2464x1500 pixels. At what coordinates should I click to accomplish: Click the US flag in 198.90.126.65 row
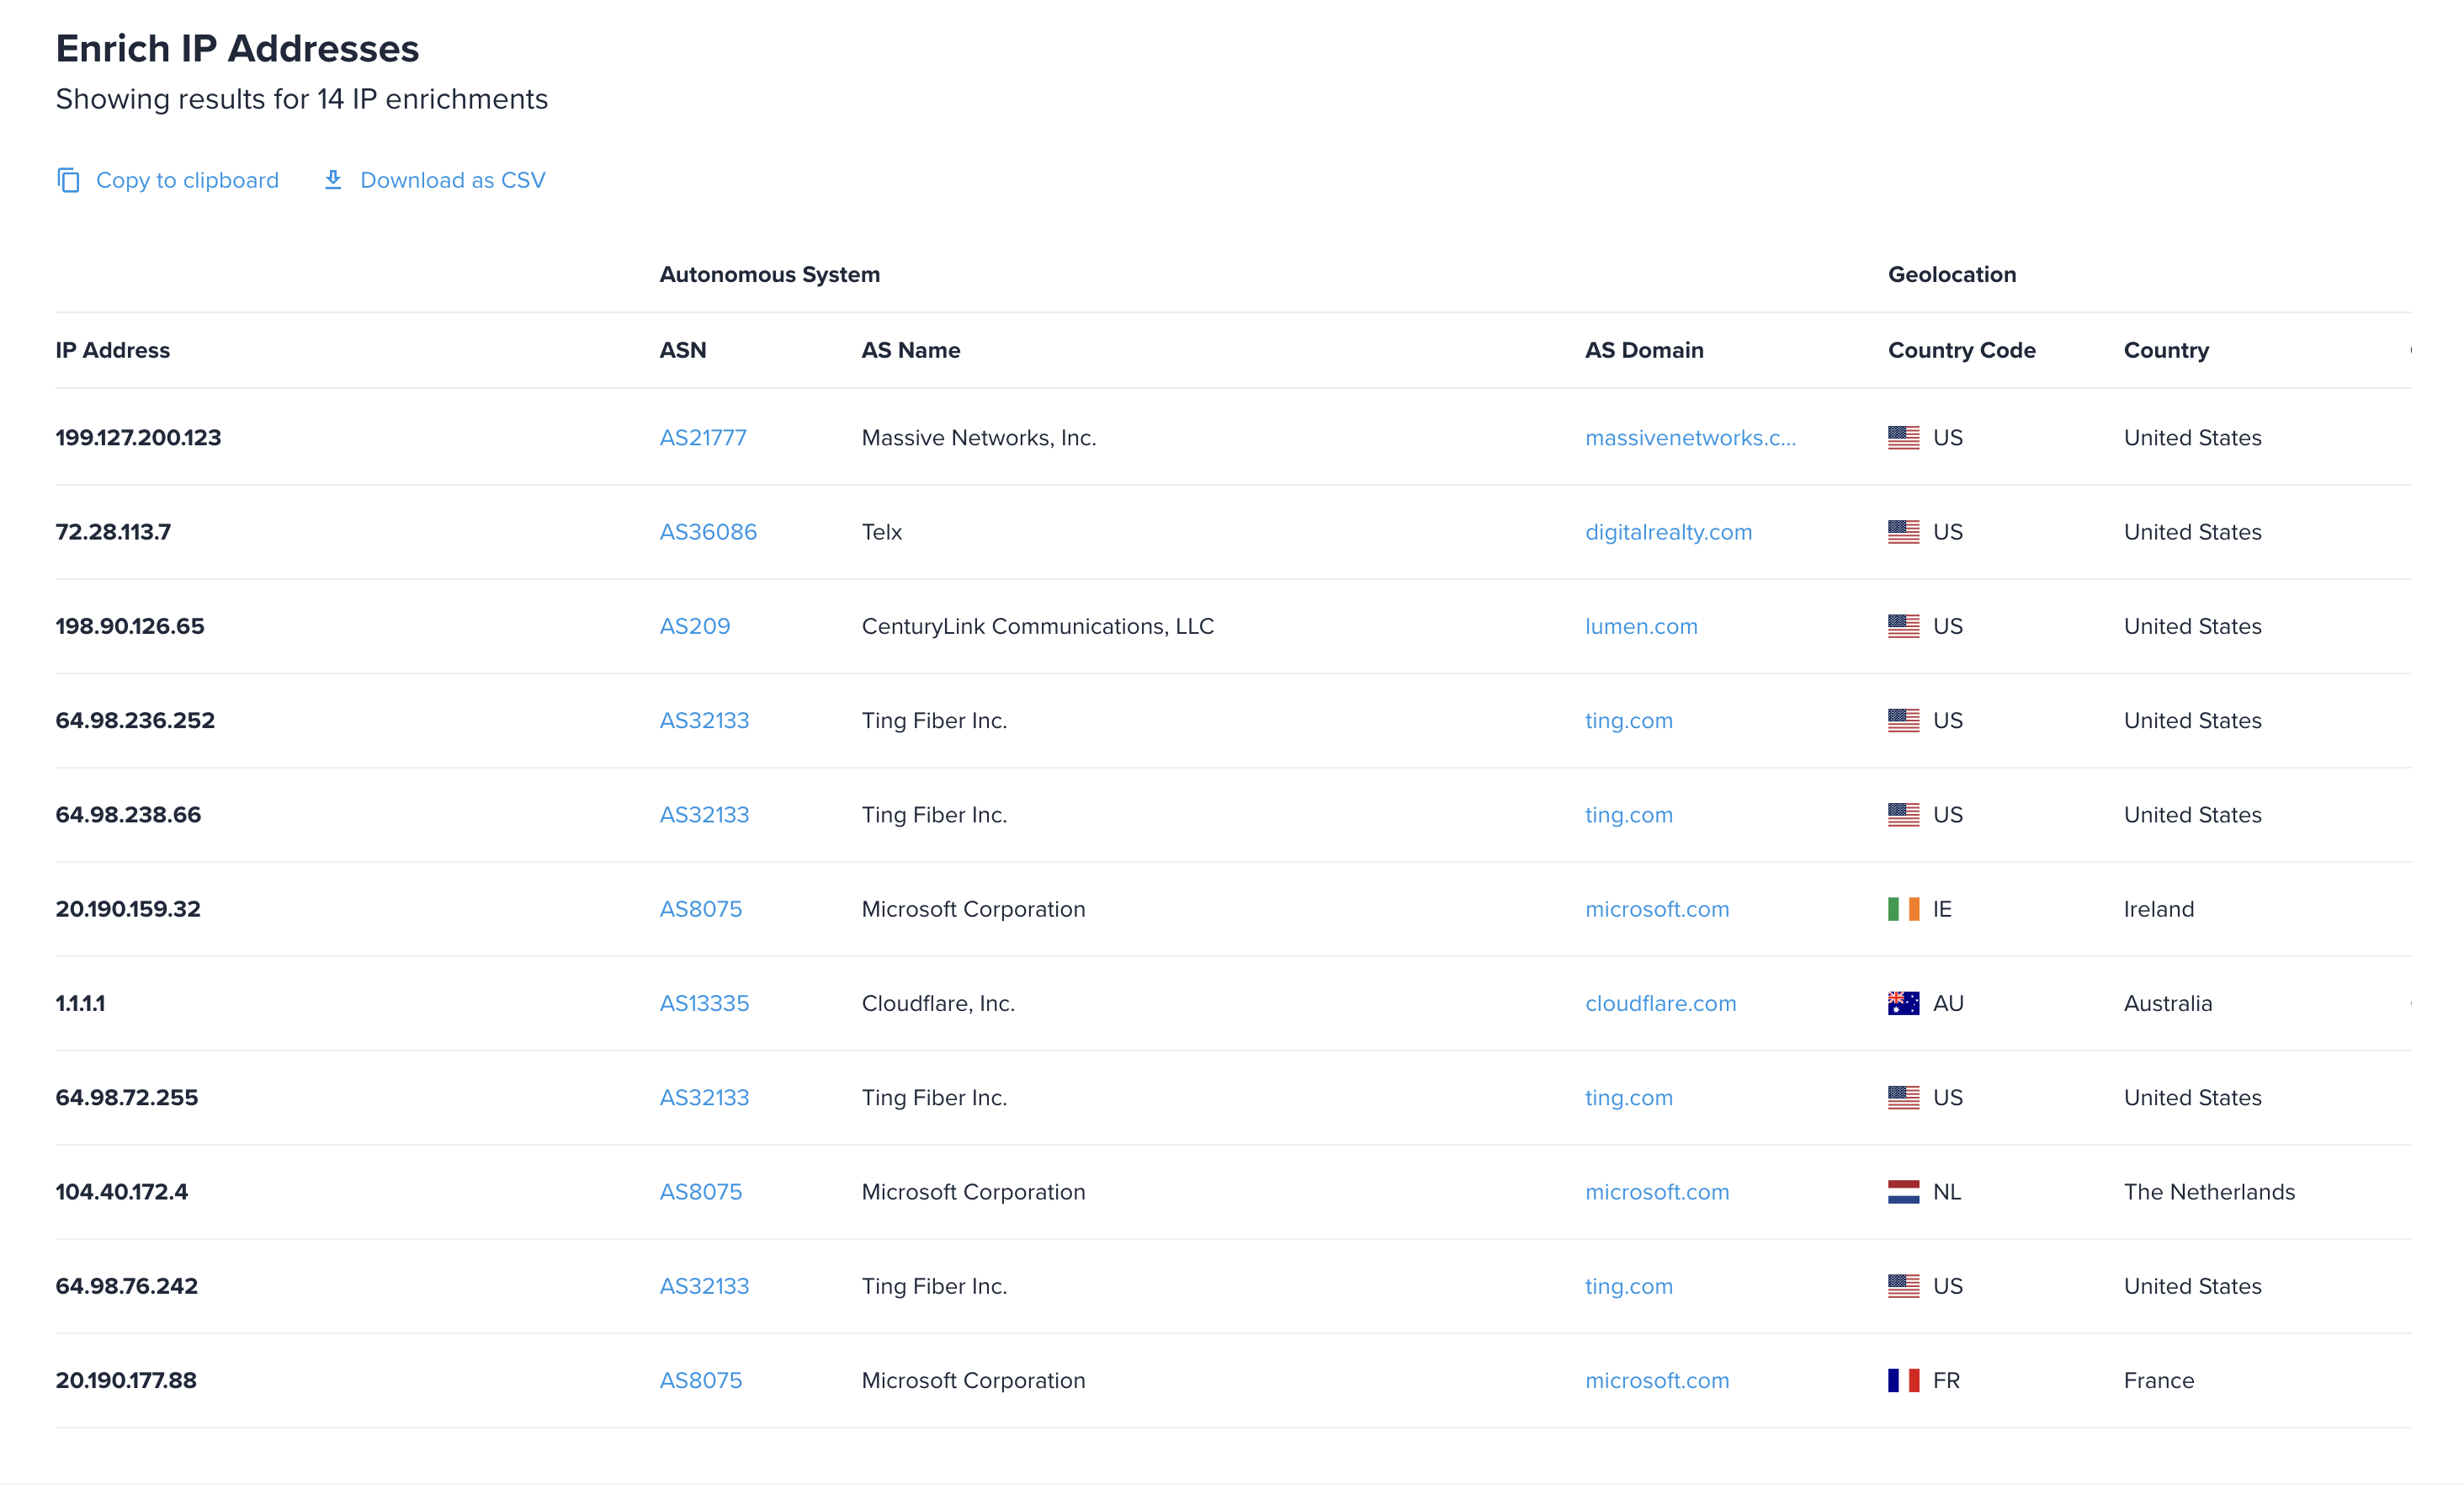click(x=1903, y=626)
